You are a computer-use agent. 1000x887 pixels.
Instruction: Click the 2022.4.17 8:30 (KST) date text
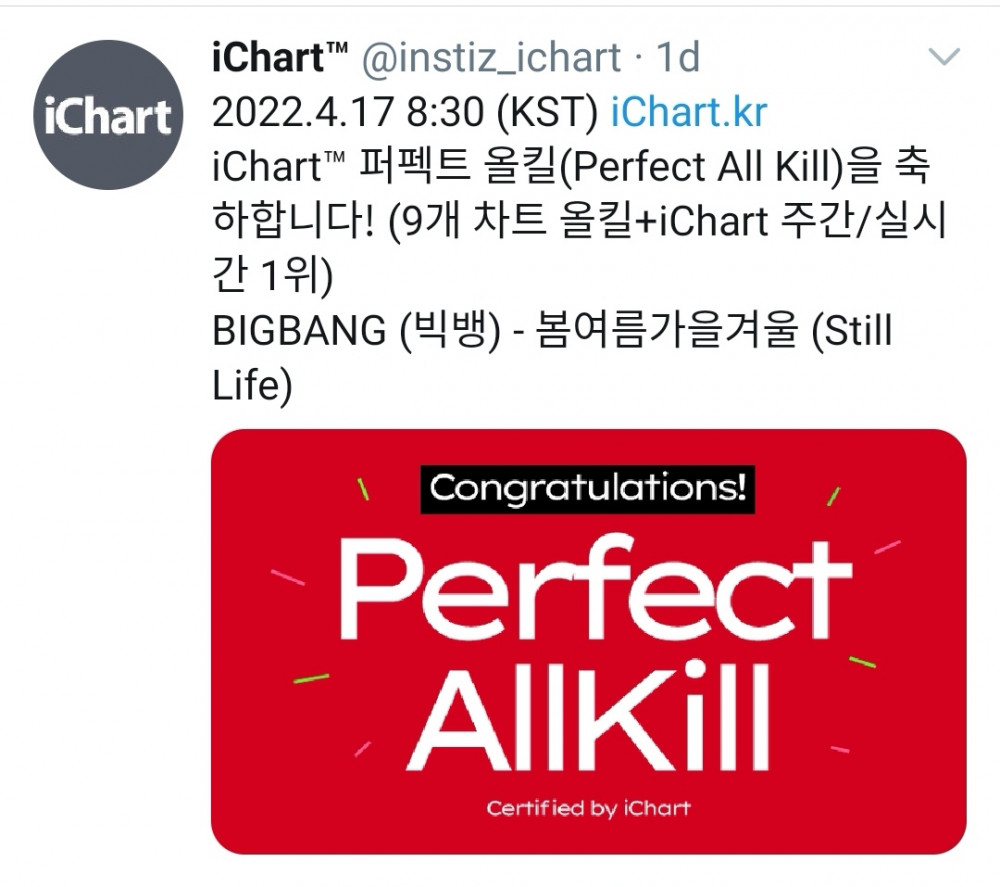(x=405, y=112)
